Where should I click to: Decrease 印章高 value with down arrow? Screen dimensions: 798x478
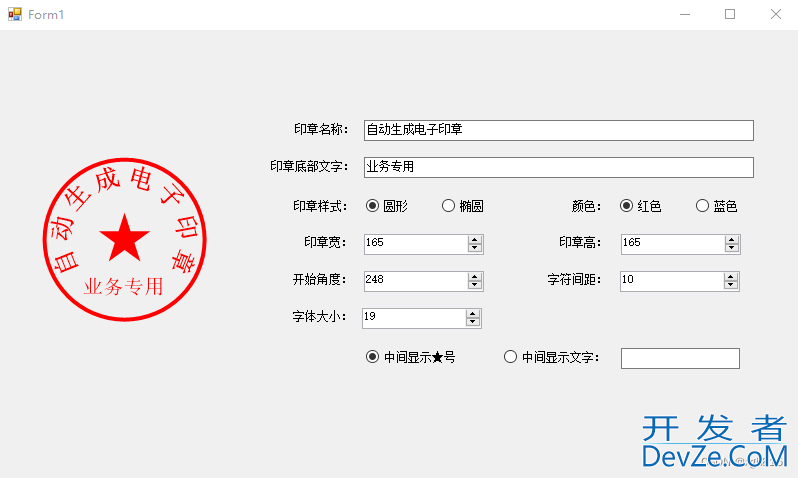pos(732,248)
